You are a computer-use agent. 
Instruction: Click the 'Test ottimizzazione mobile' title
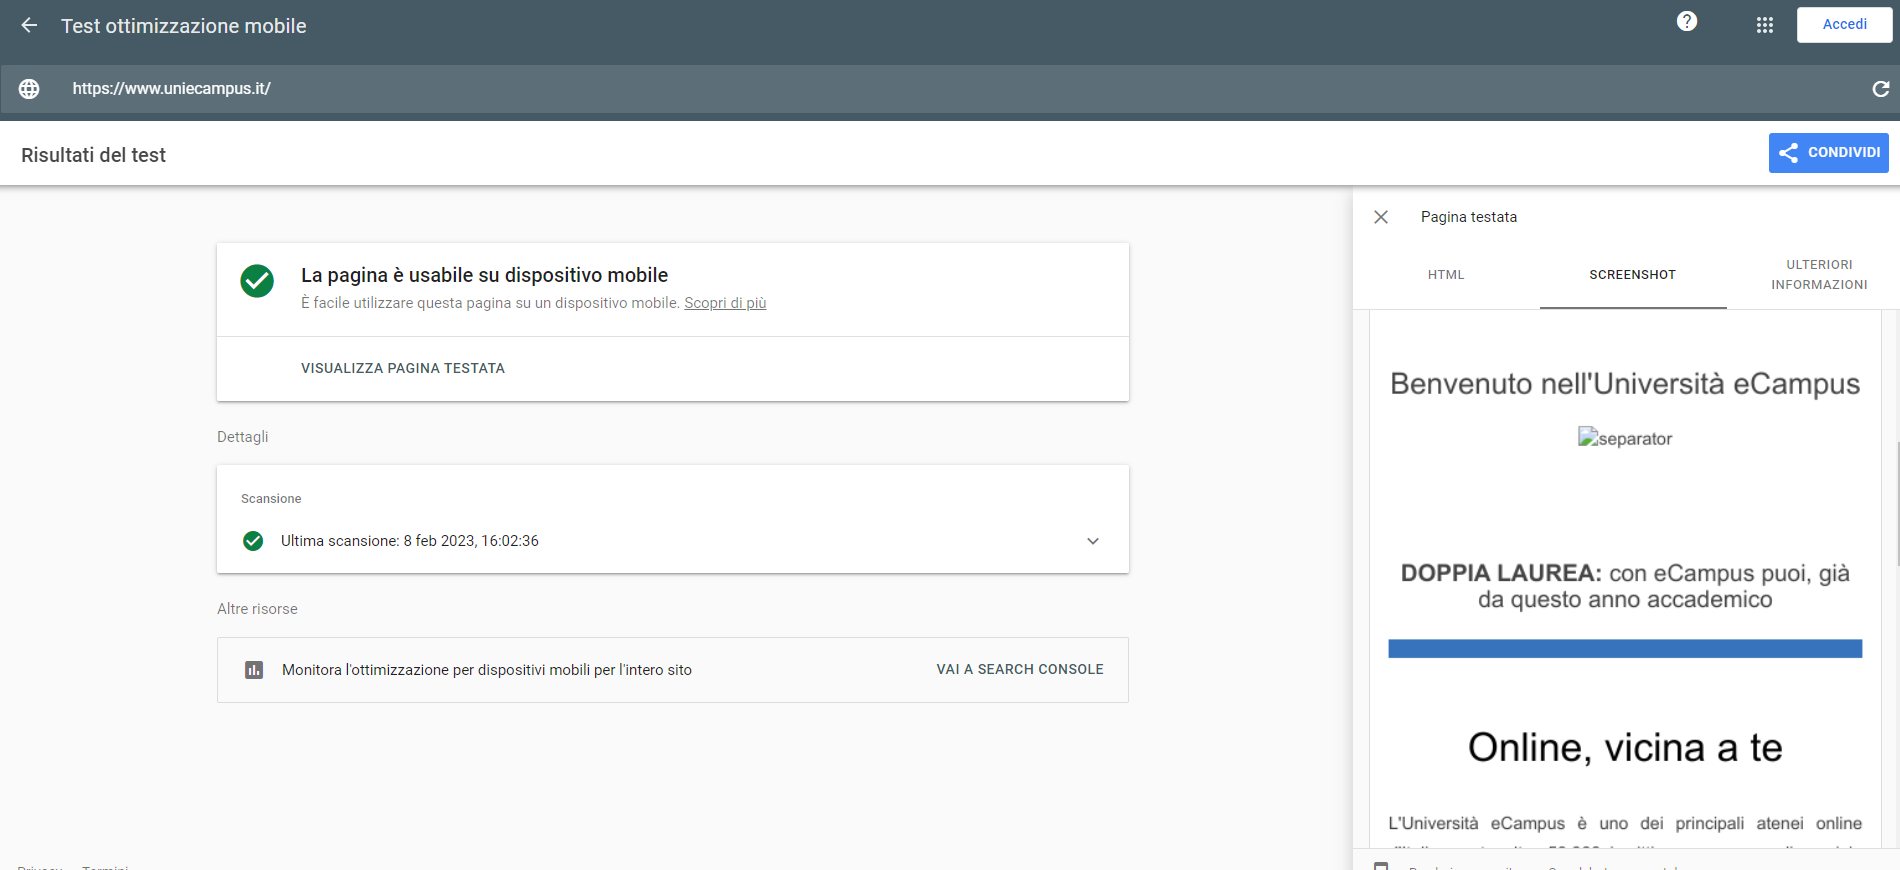tap(184, 26)
